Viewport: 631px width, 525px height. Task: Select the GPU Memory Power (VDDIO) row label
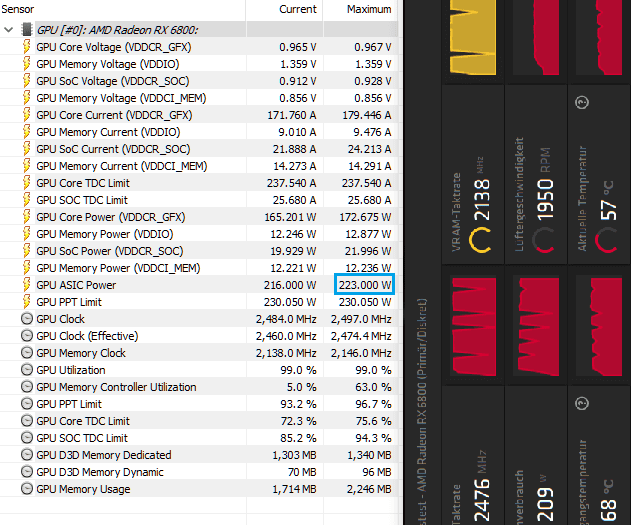tap(105, 234)
